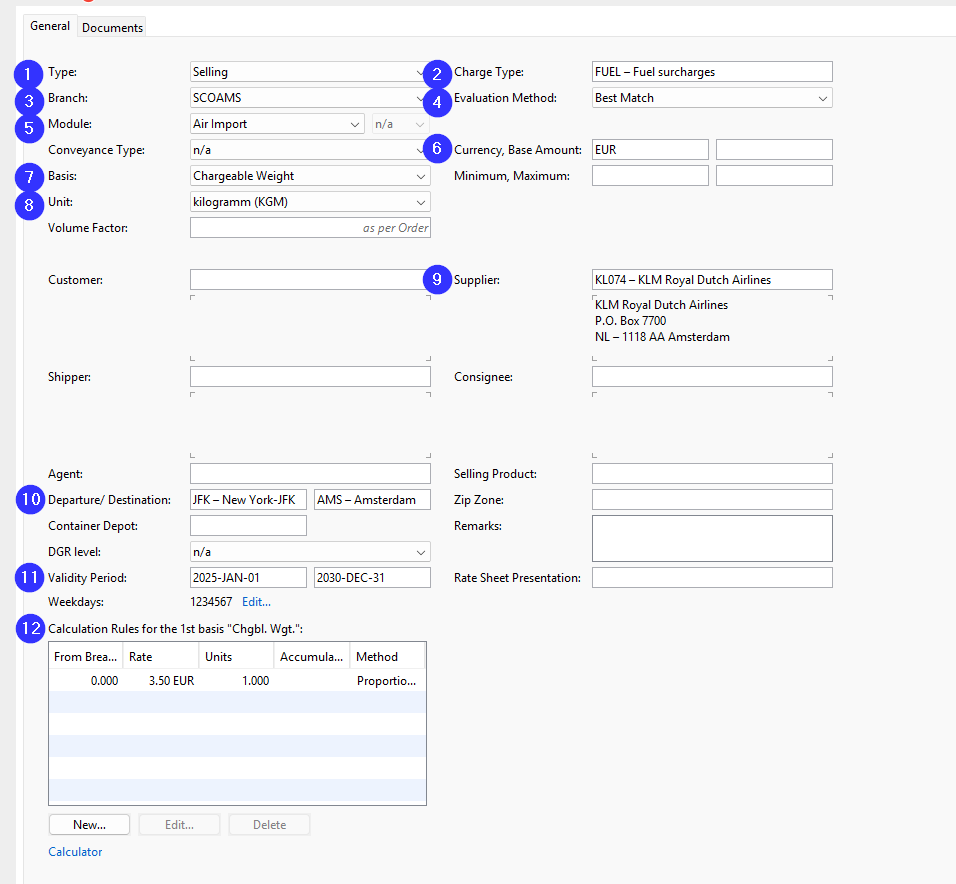Select the General tab
The image size is (956, 884).
(x=50, y=26)
